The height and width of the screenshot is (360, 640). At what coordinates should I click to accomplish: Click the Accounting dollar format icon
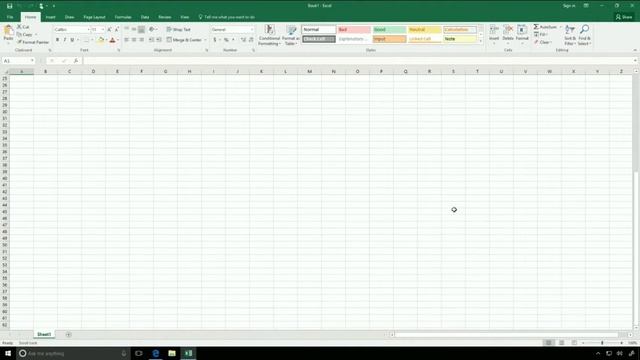pyautogui.click(x=215, y=40)
